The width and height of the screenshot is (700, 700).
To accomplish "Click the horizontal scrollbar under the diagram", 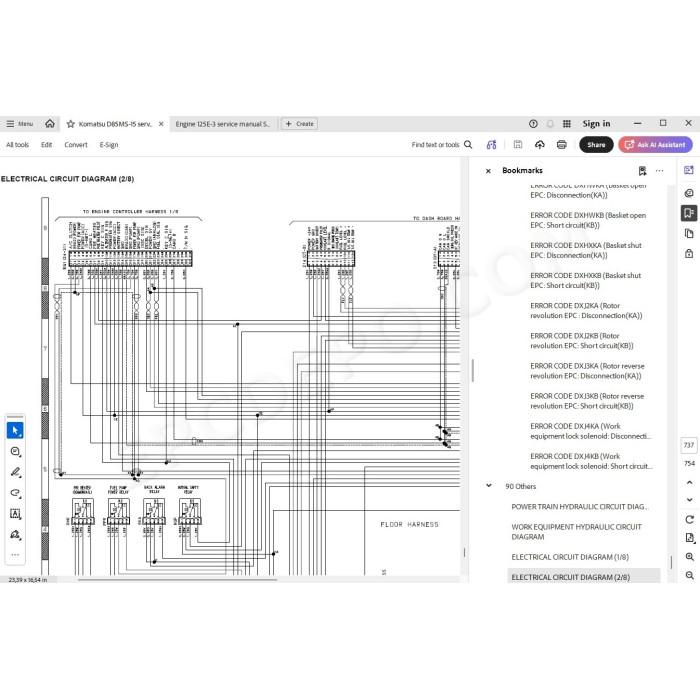I will (x=178, y=580).
